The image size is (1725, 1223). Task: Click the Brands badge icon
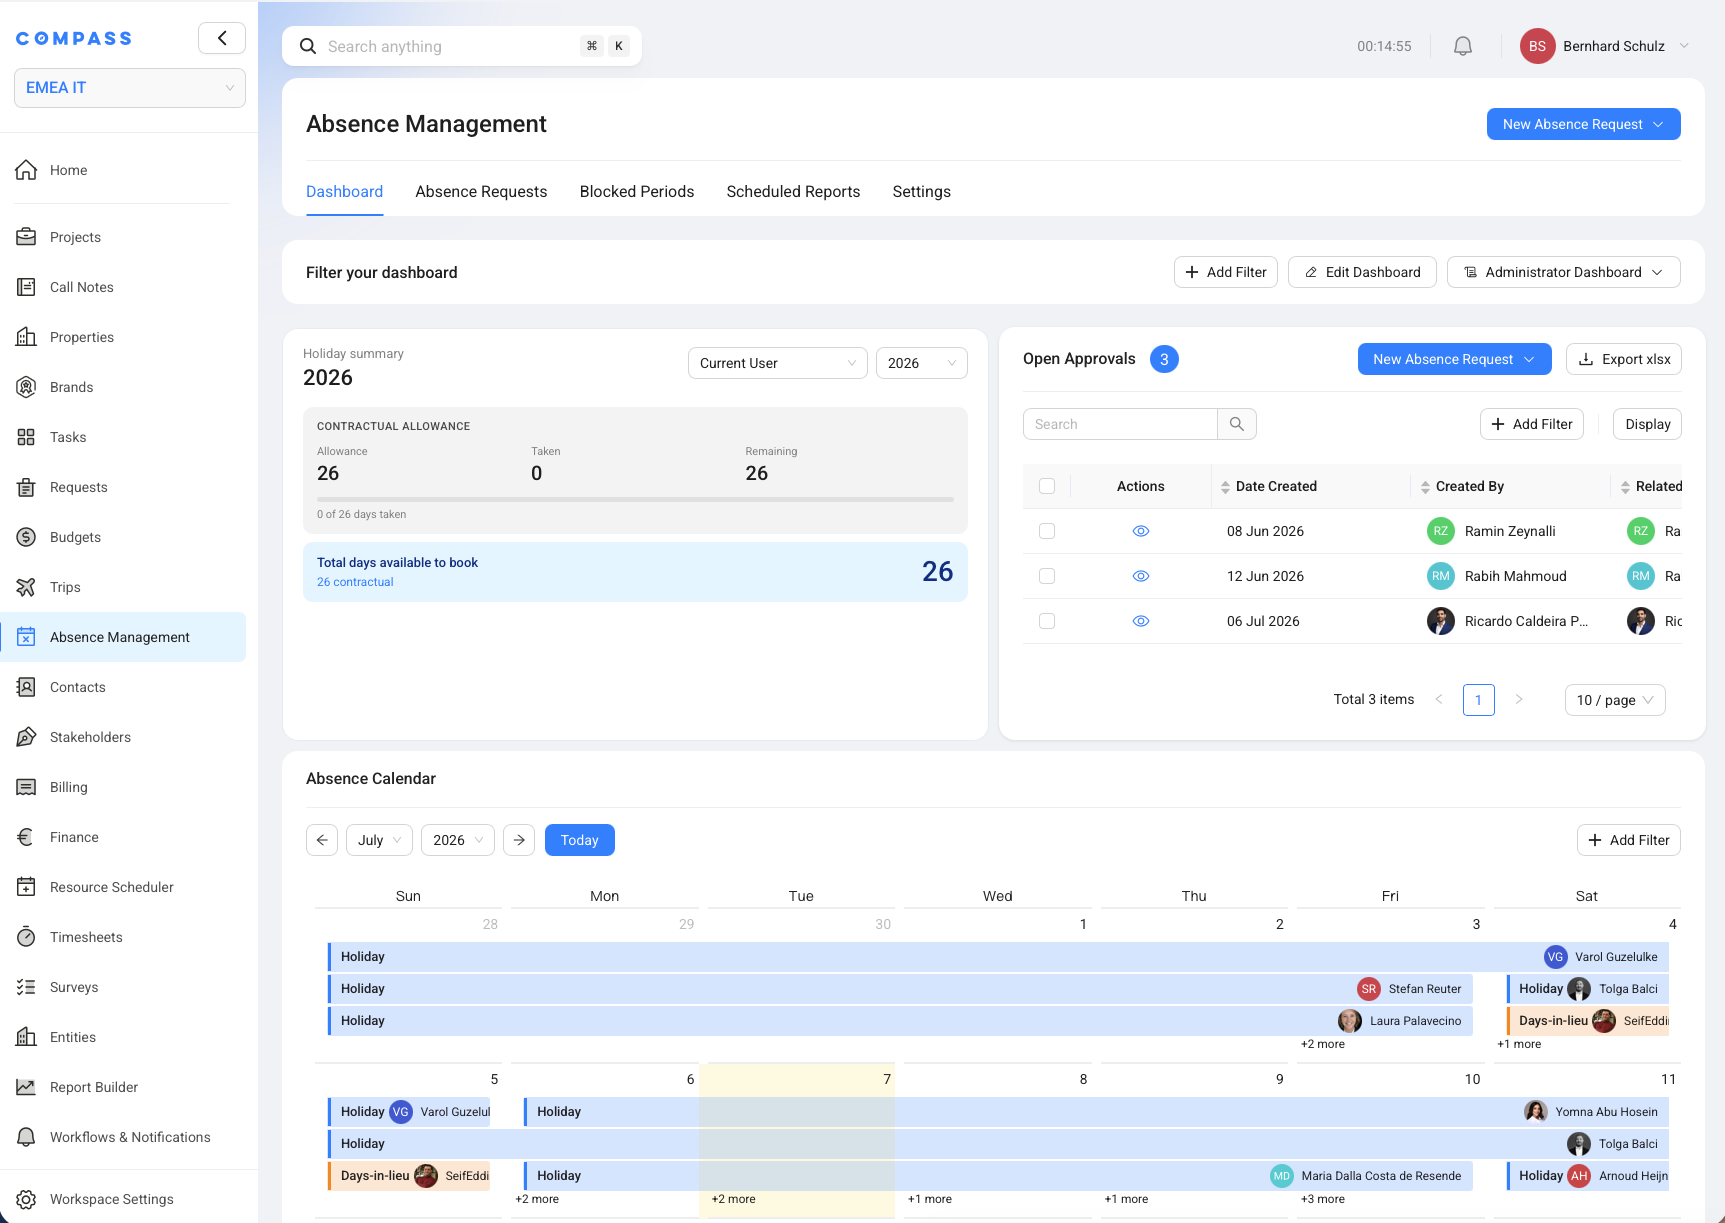27,387
